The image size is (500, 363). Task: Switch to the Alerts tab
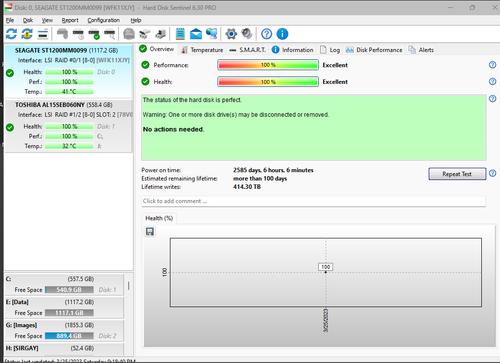pos(421,50)
